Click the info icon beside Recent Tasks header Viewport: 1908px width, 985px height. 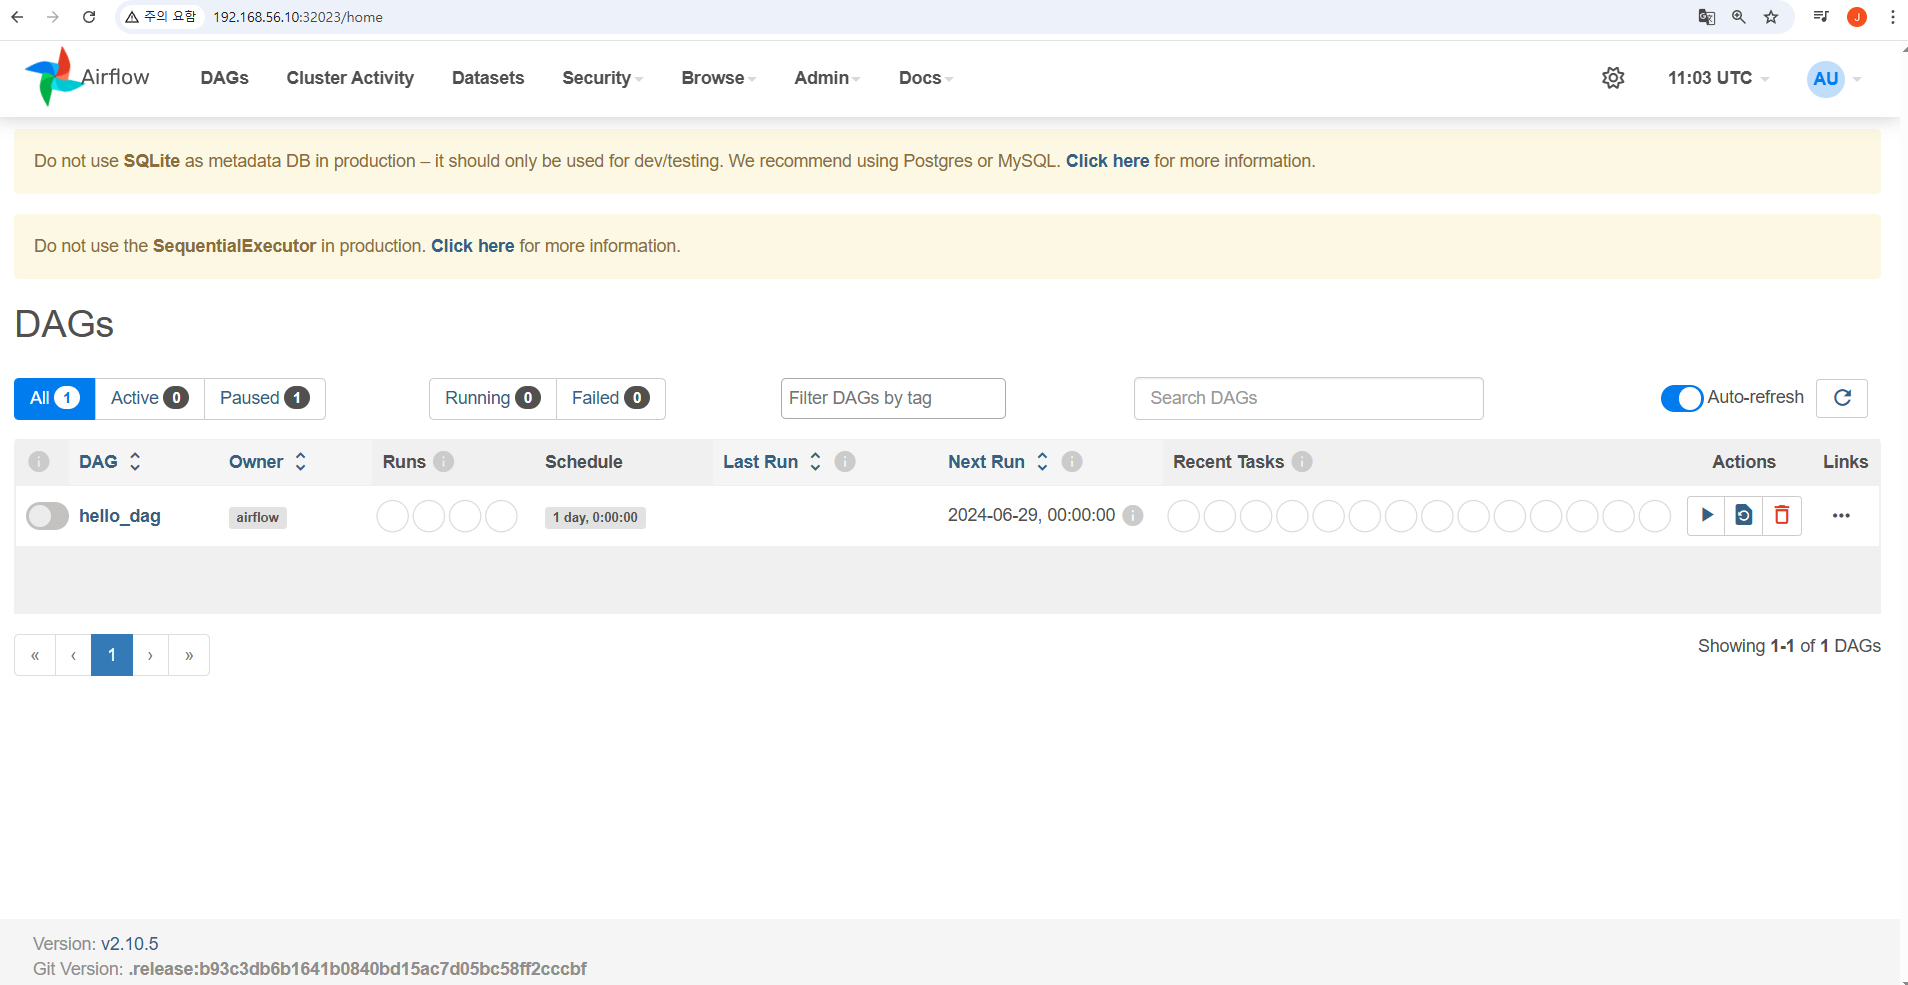tap(1302, 461)
